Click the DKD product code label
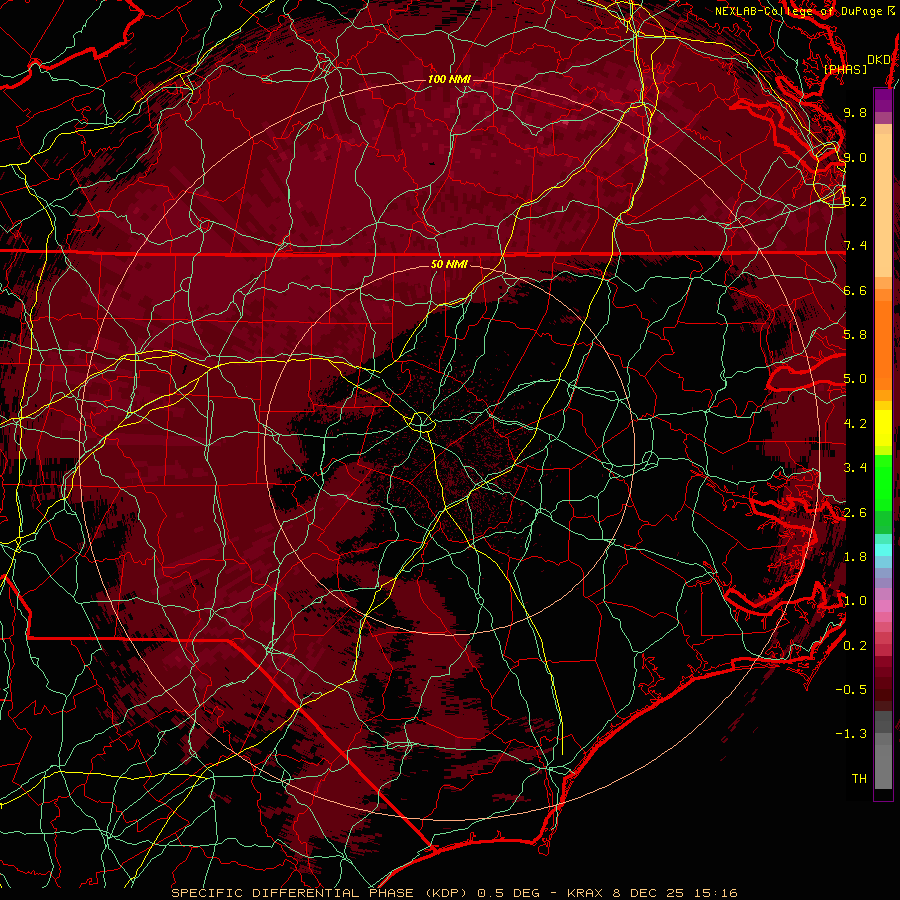The height and width of the screenshot is (900, 900). click(x=879, y=60)
